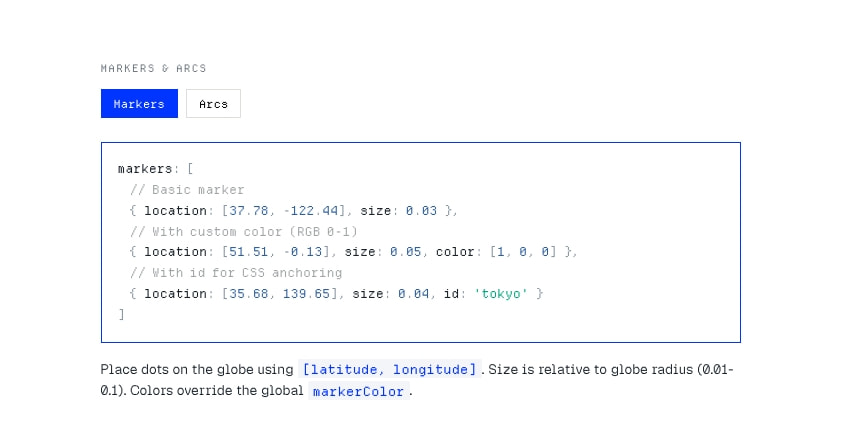Screen dimensions: 845x443
Task: Switch to the Arcs tab
Action: [x=213, y=103]
